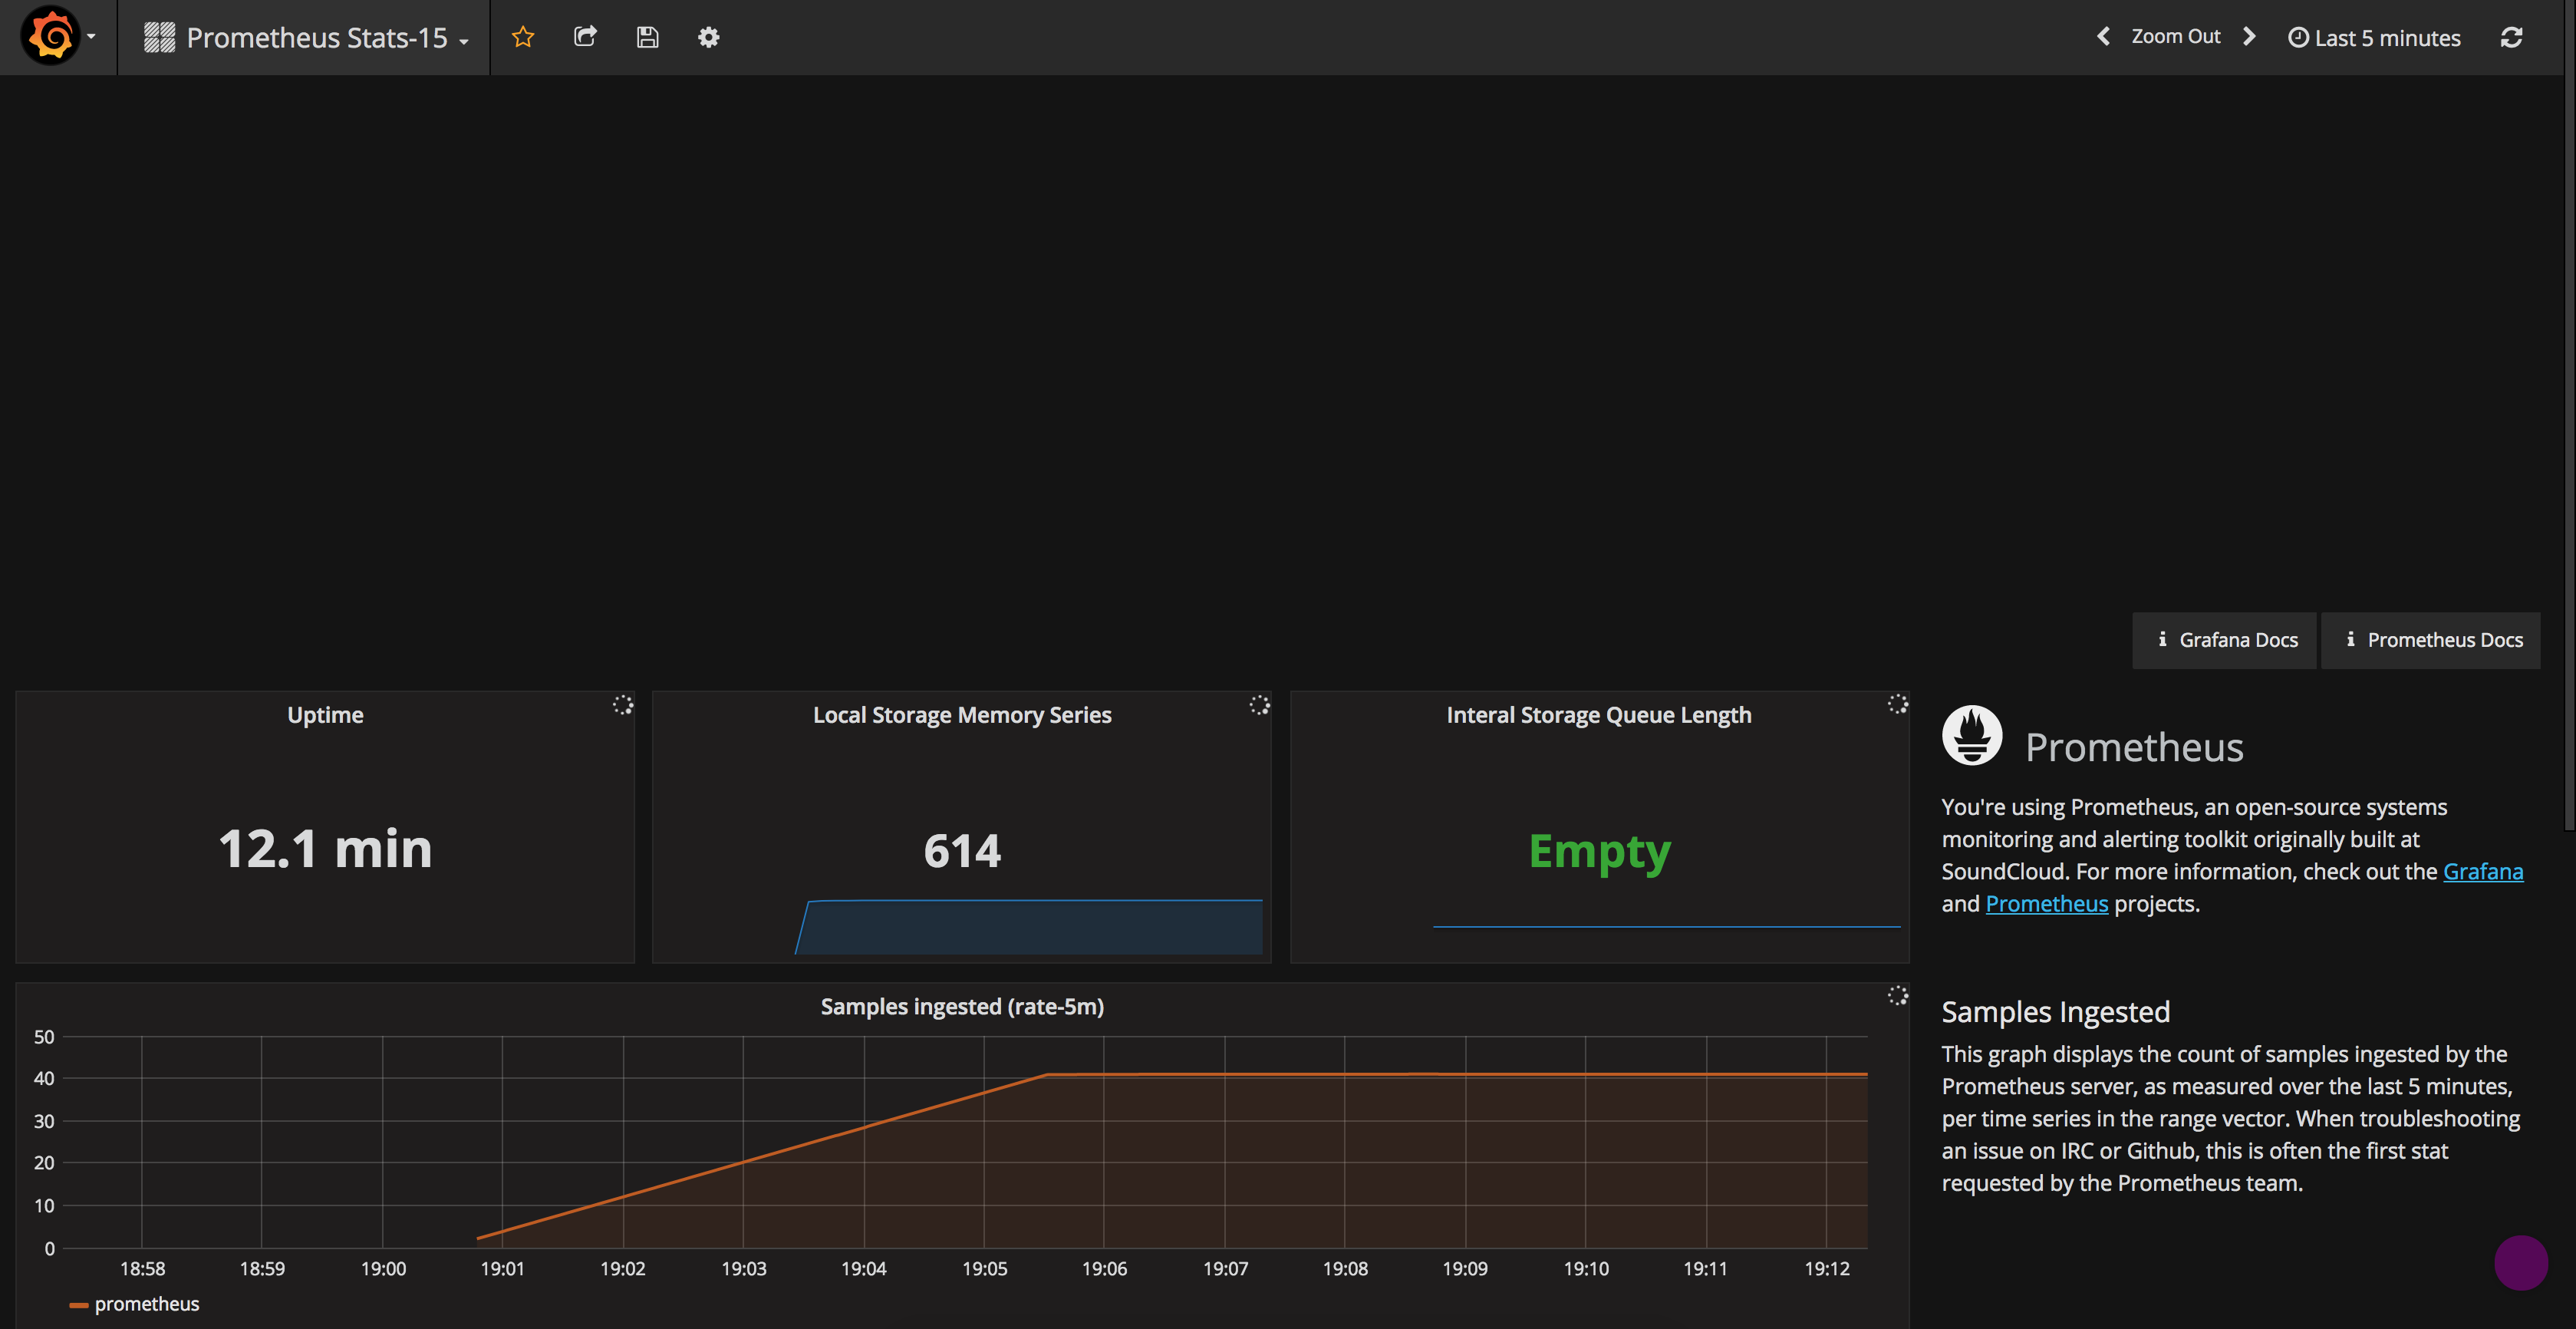
Task: Click the 50 y-axis label
Action: click(x=44, y=1037)
